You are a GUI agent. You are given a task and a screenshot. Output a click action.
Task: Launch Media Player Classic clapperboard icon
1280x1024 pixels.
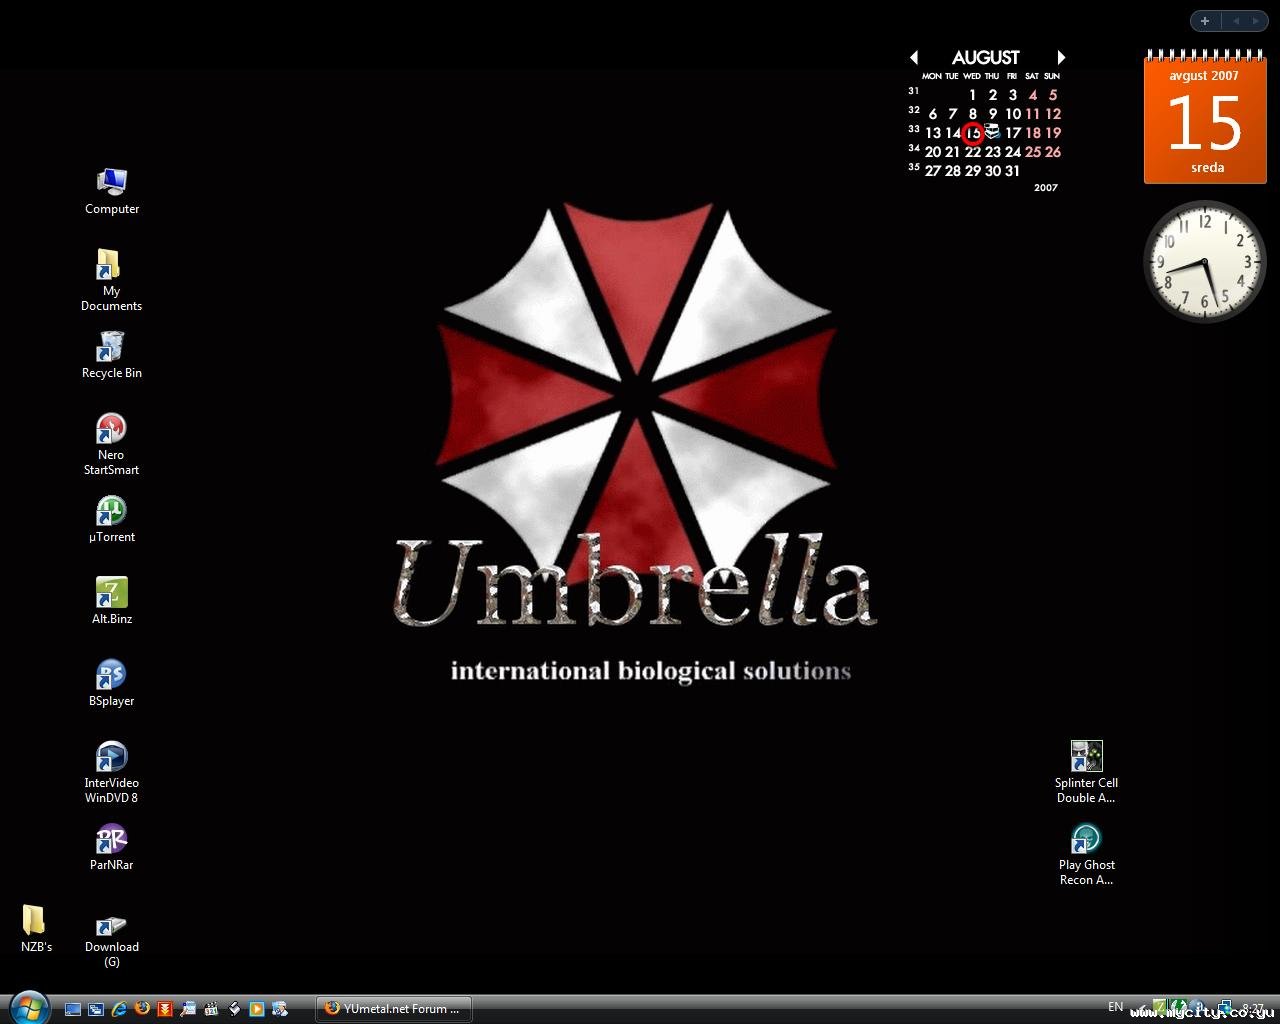click(211, 1009)
